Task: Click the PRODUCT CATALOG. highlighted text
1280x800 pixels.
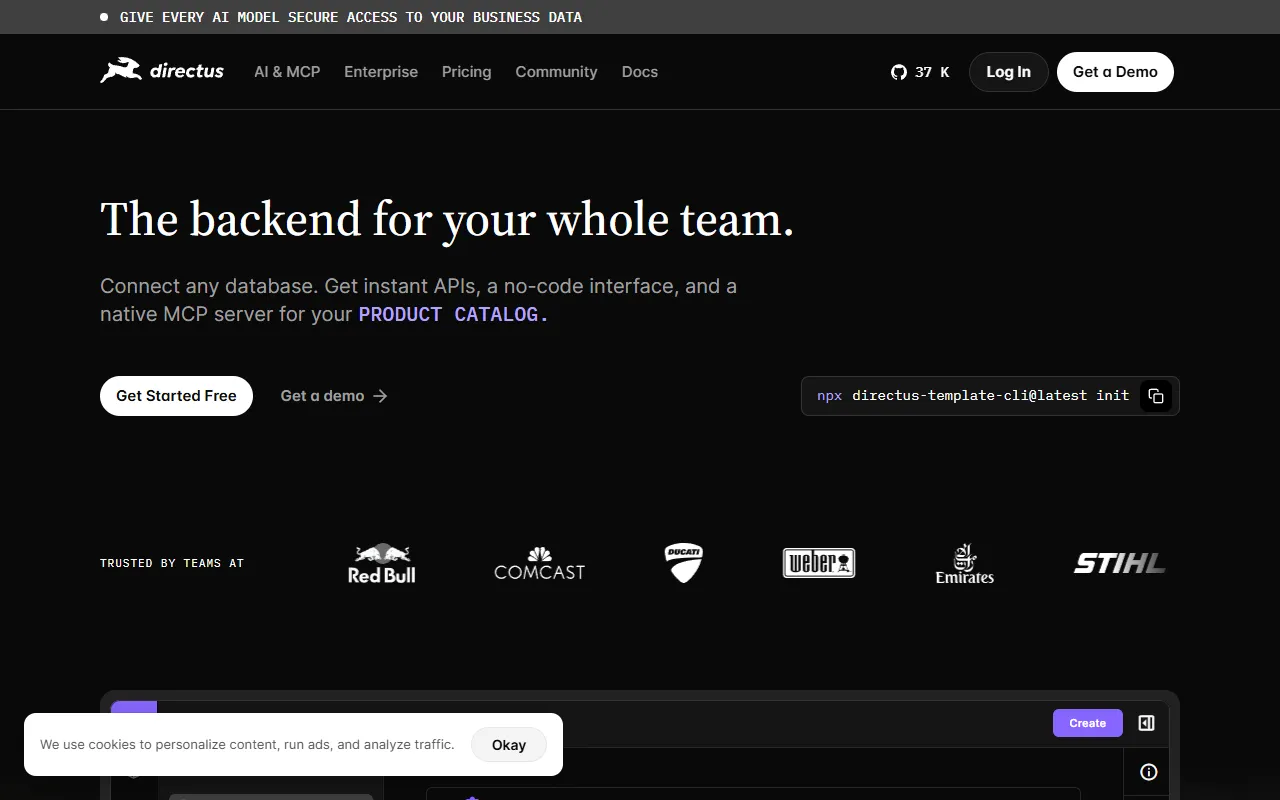Action: 454,314
